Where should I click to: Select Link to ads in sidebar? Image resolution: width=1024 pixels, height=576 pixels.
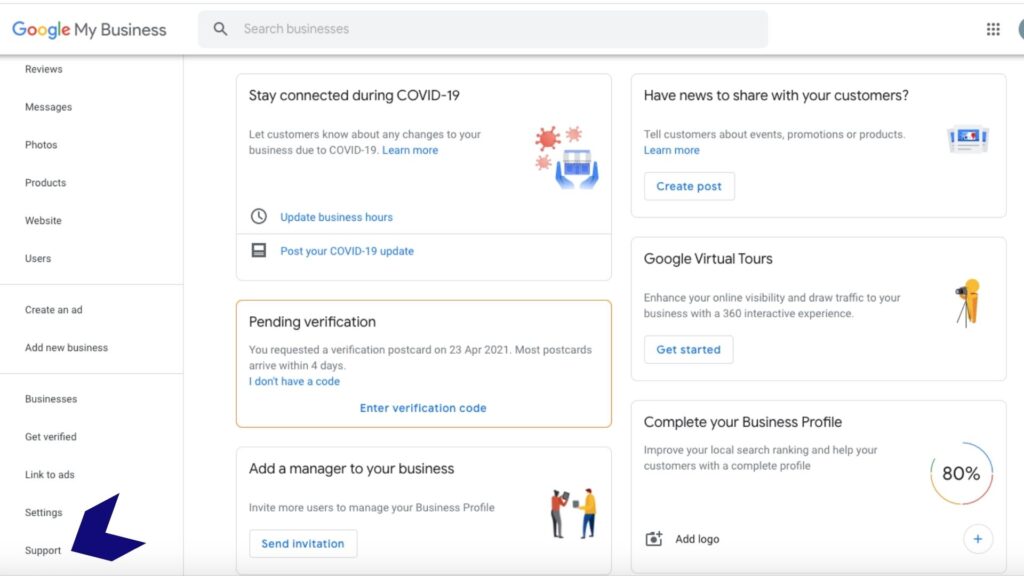point(50,475)
